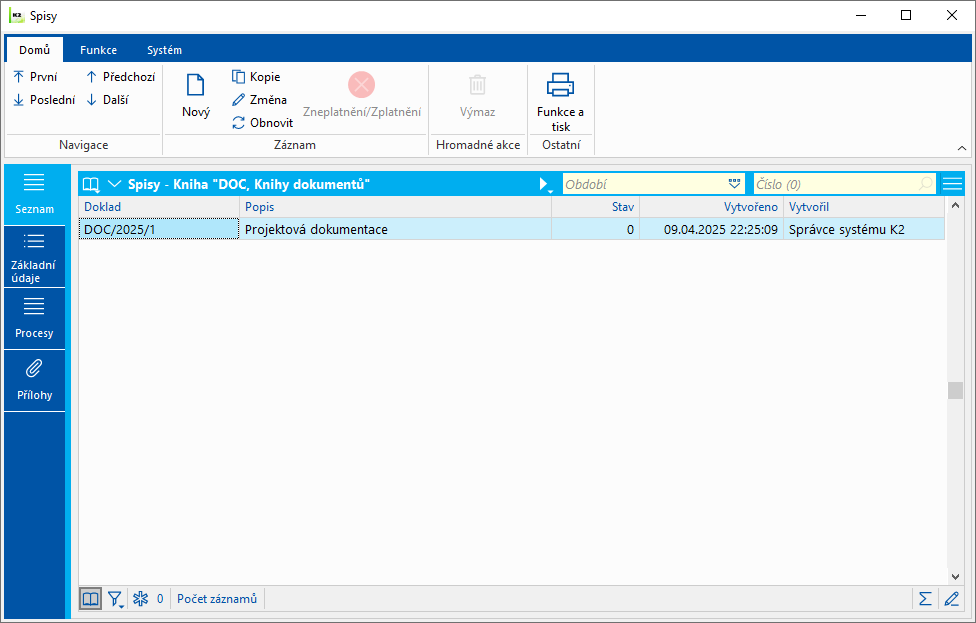Click the Ostatní group label
Viewport: 976px width, 623px height.
click(561, 145)
